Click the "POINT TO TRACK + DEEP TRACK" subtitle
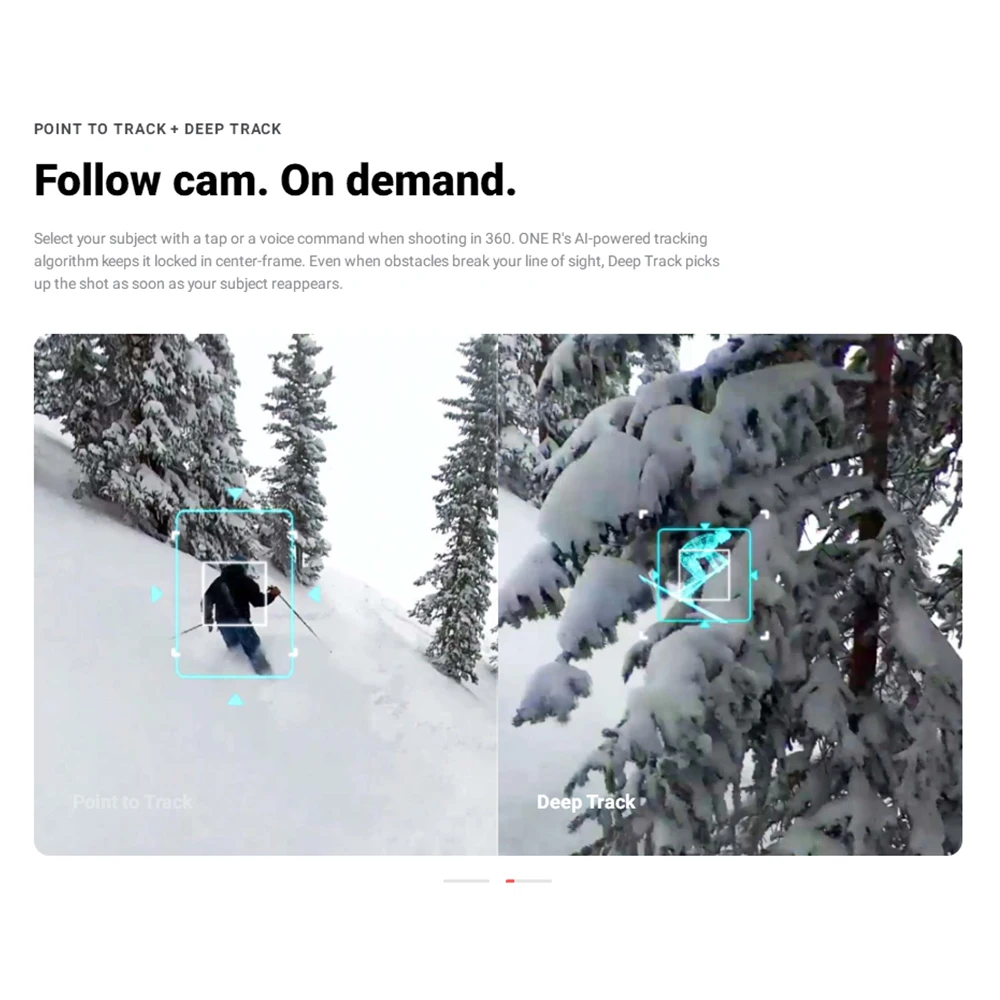 pyautogui.click(x=158, y=129)
